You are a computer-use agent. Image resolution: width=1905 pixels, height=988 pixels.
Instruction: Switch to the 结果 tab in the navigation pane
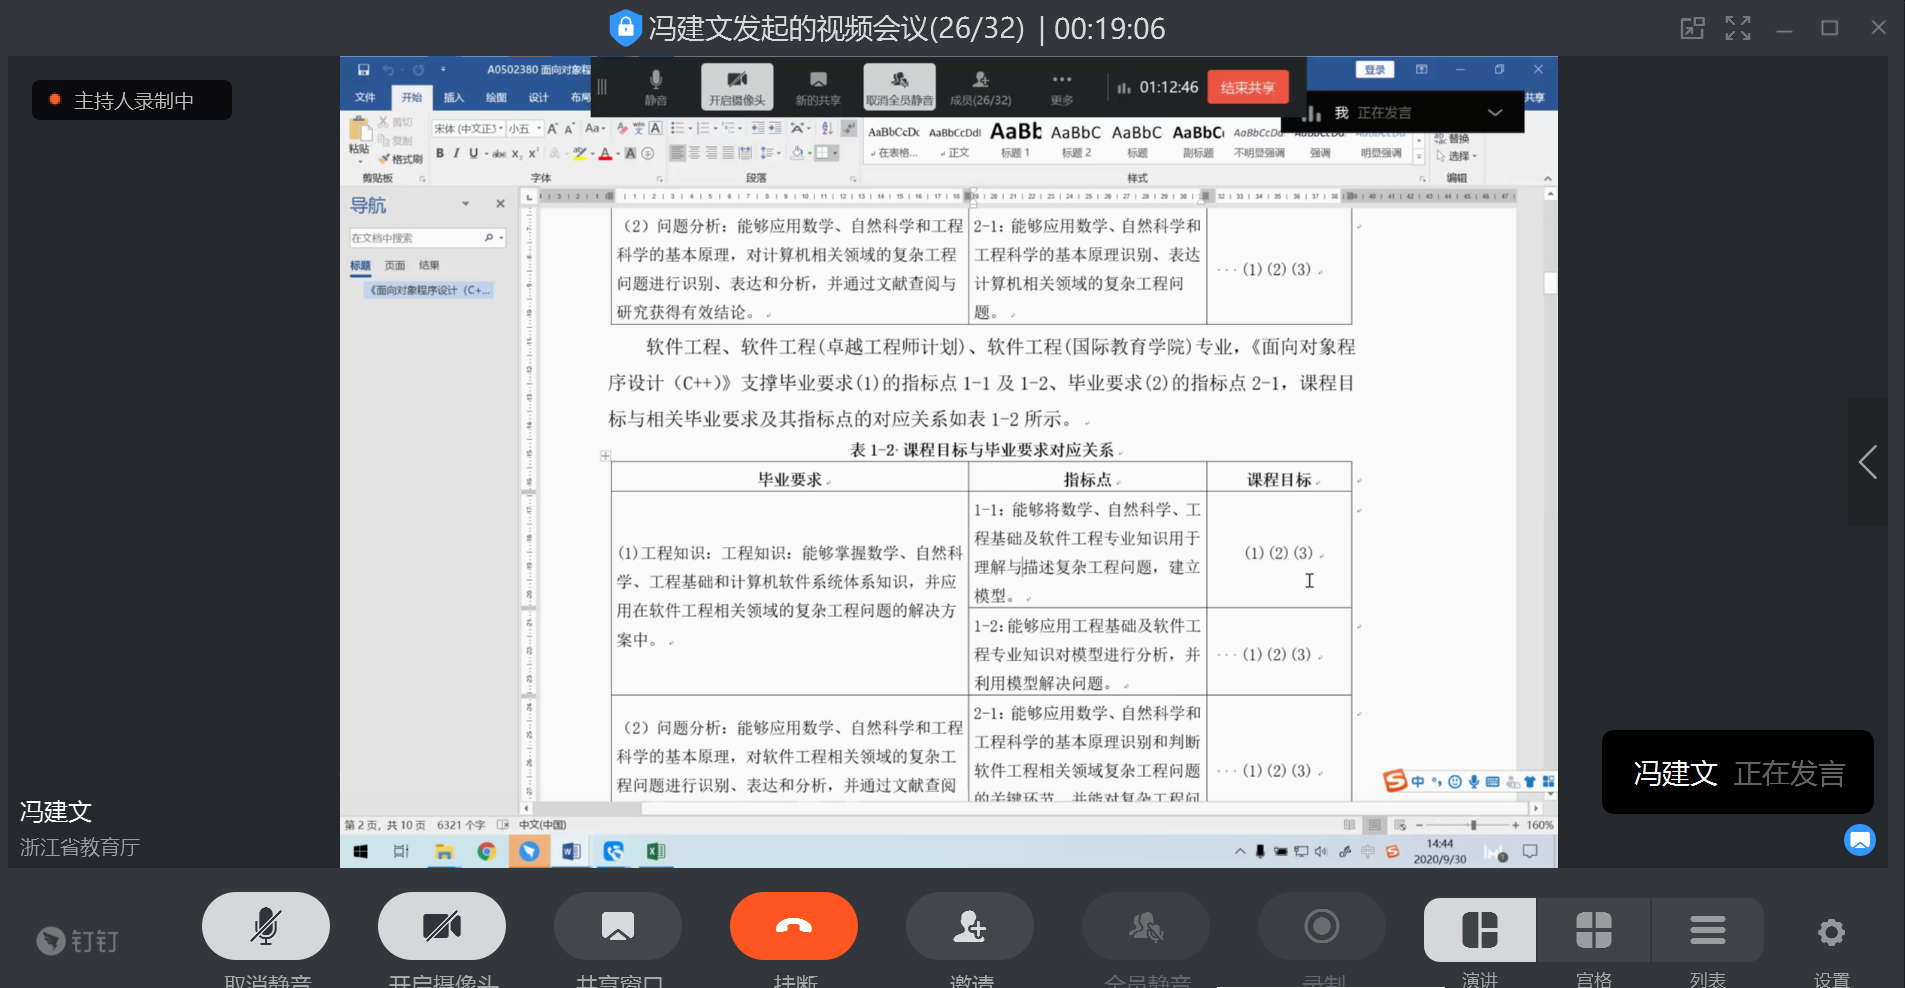point(429,265)
